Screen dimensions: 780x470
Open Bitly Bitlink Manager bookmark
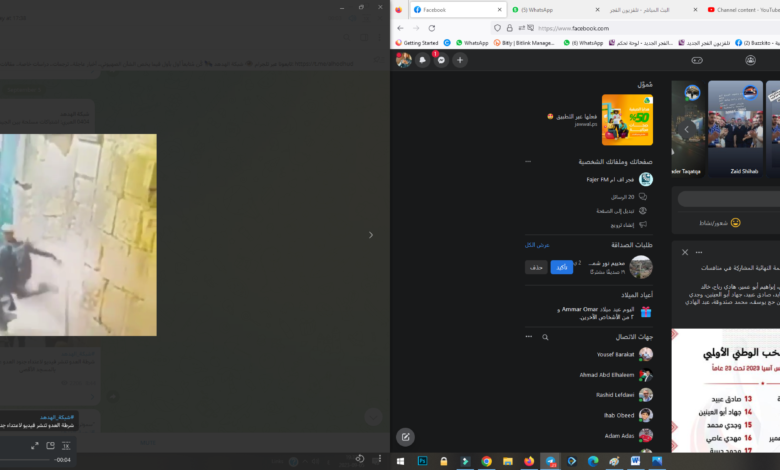pyautogui.click(x=524, y=43)
